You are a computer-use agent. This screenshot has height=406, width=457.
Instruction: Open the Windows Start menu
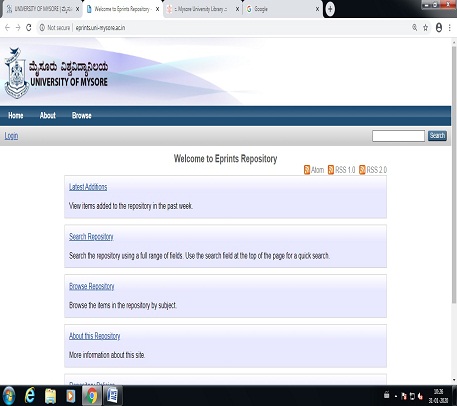pyautogui.click(x=9, y=396)
